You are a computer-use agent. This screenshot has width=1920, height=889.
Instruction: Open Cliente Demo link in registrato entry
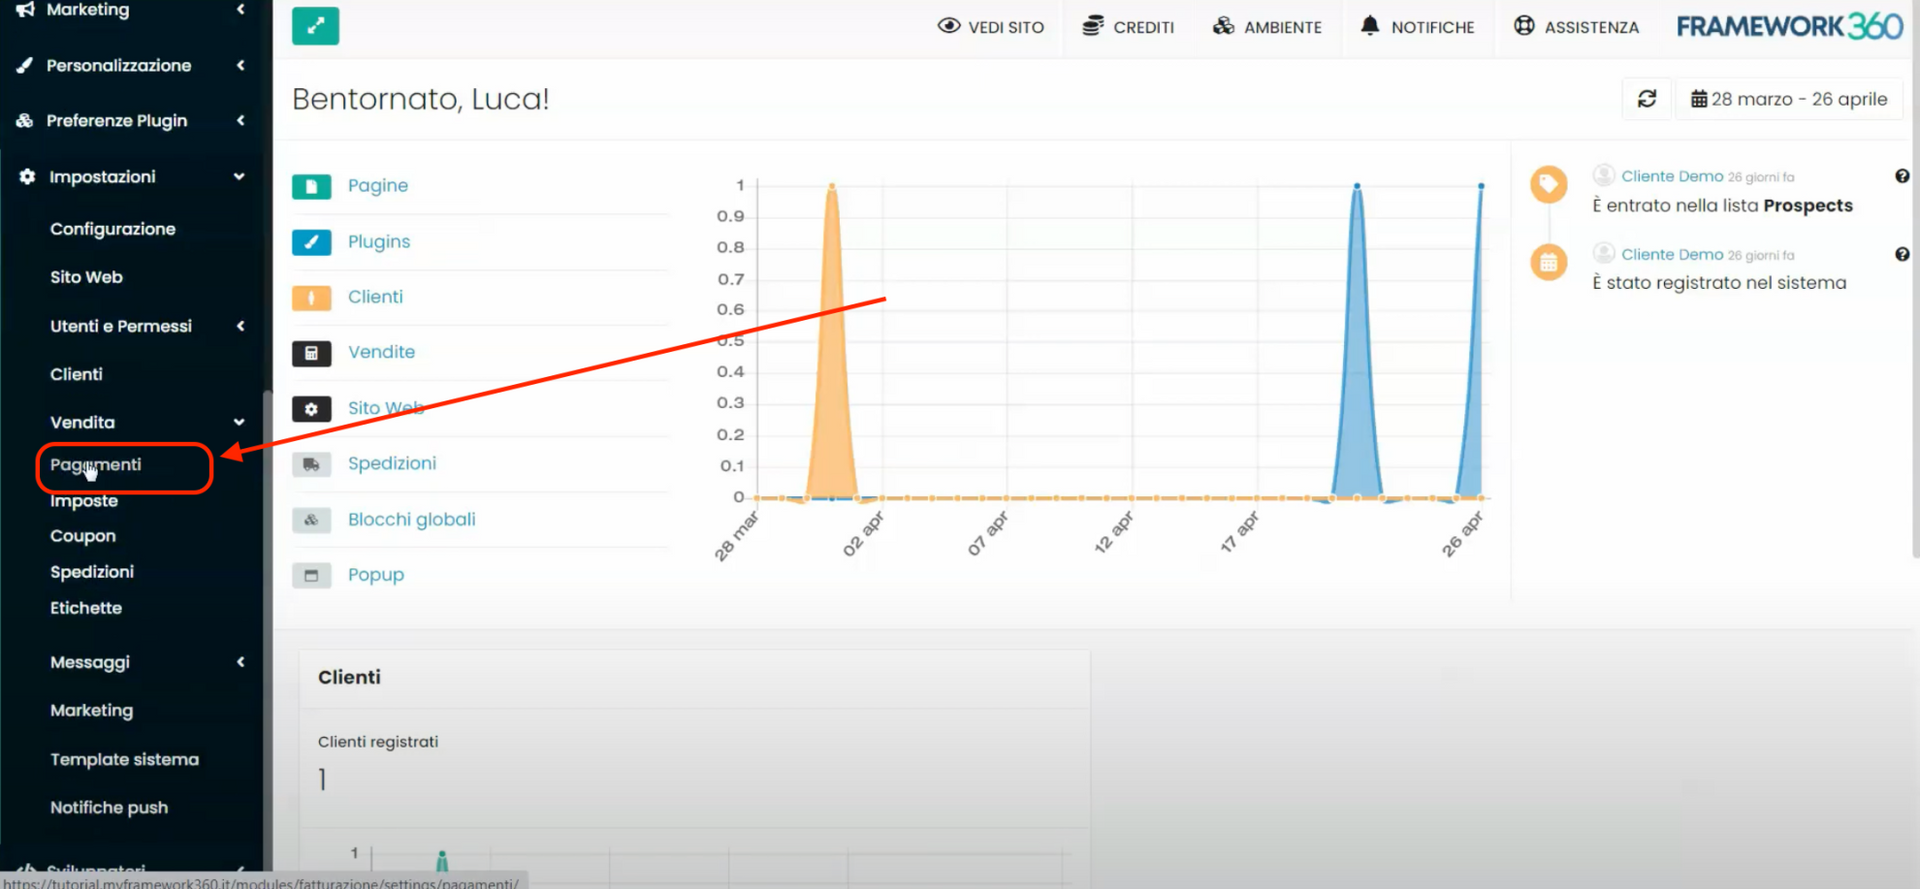(x=1672, y=254)
